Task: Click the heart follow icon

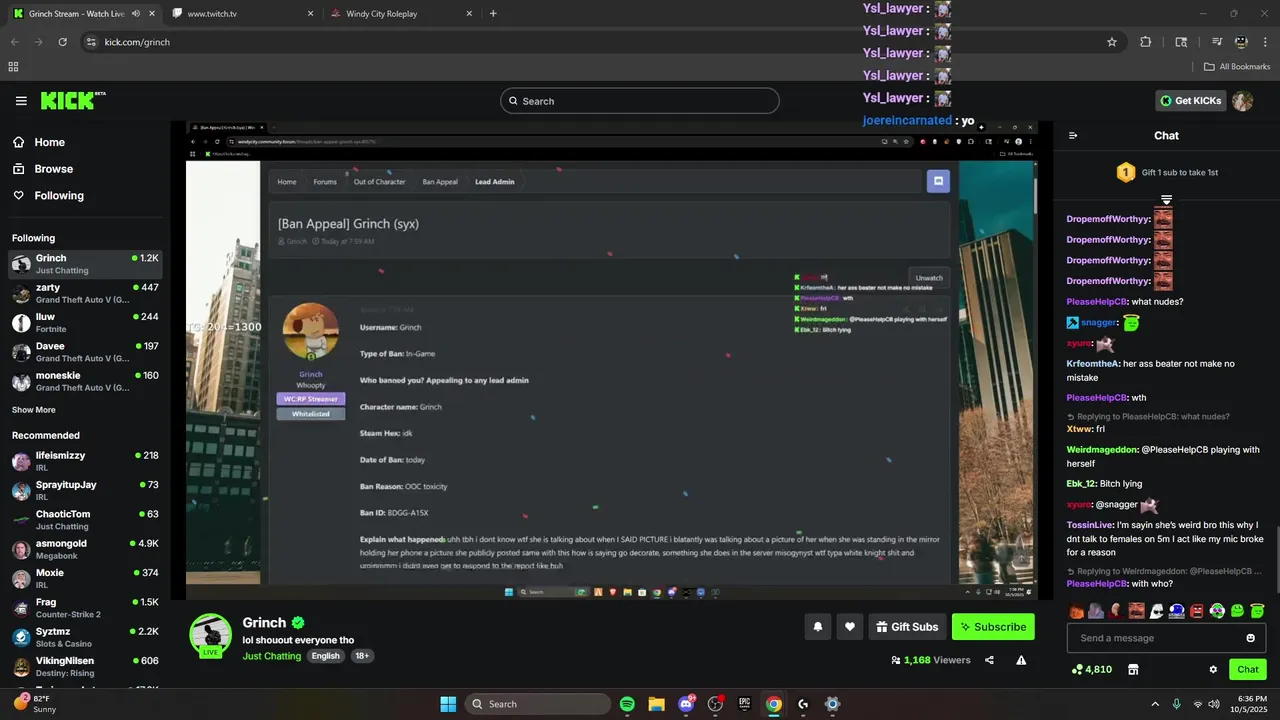Action: [850, 627]
